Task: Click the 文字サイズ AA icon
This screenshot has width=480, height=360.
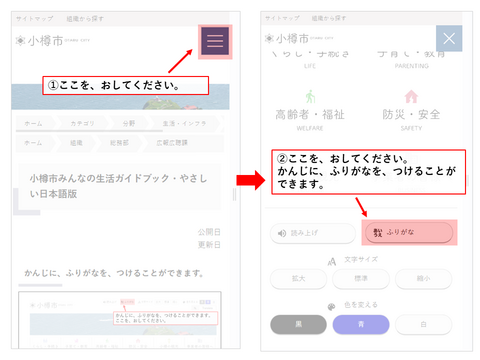Action: [x=332, y=262]
